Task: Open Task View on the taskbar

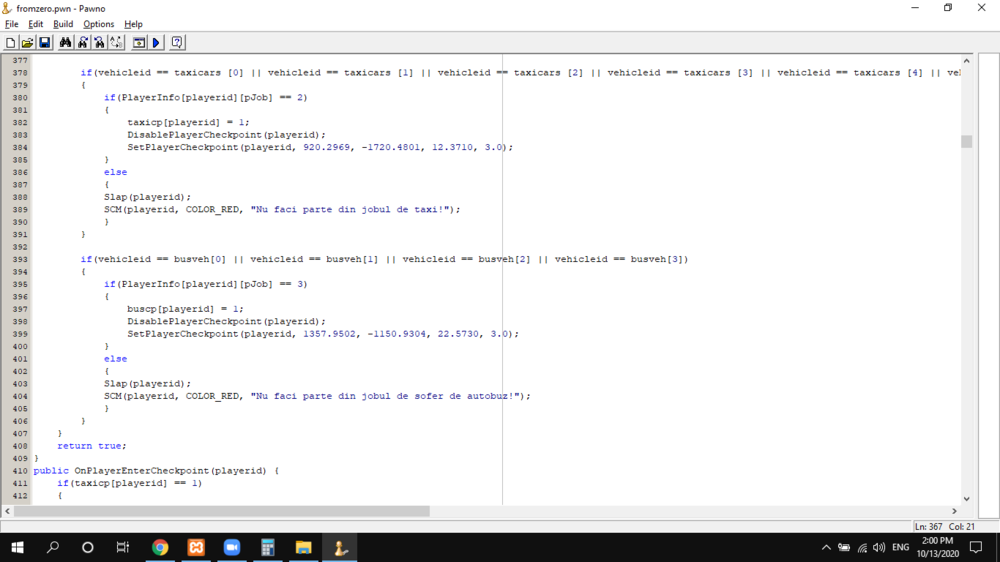Action: [x=122, y=547]
